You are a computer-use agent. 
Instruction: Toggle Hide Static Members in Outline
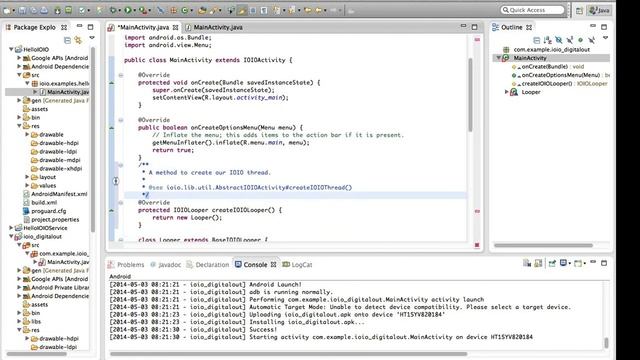[569, 40]
